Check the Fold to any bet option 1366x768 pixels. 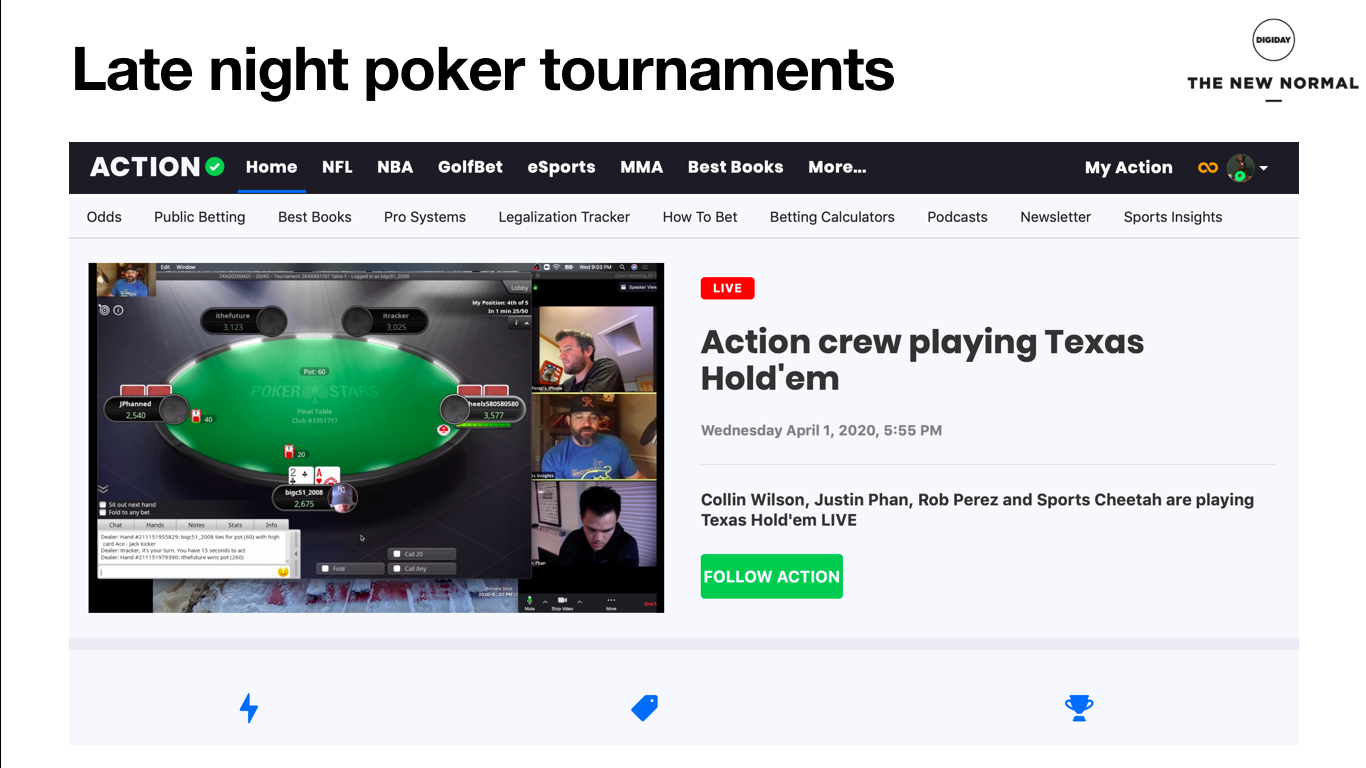[x=103, y=512]
